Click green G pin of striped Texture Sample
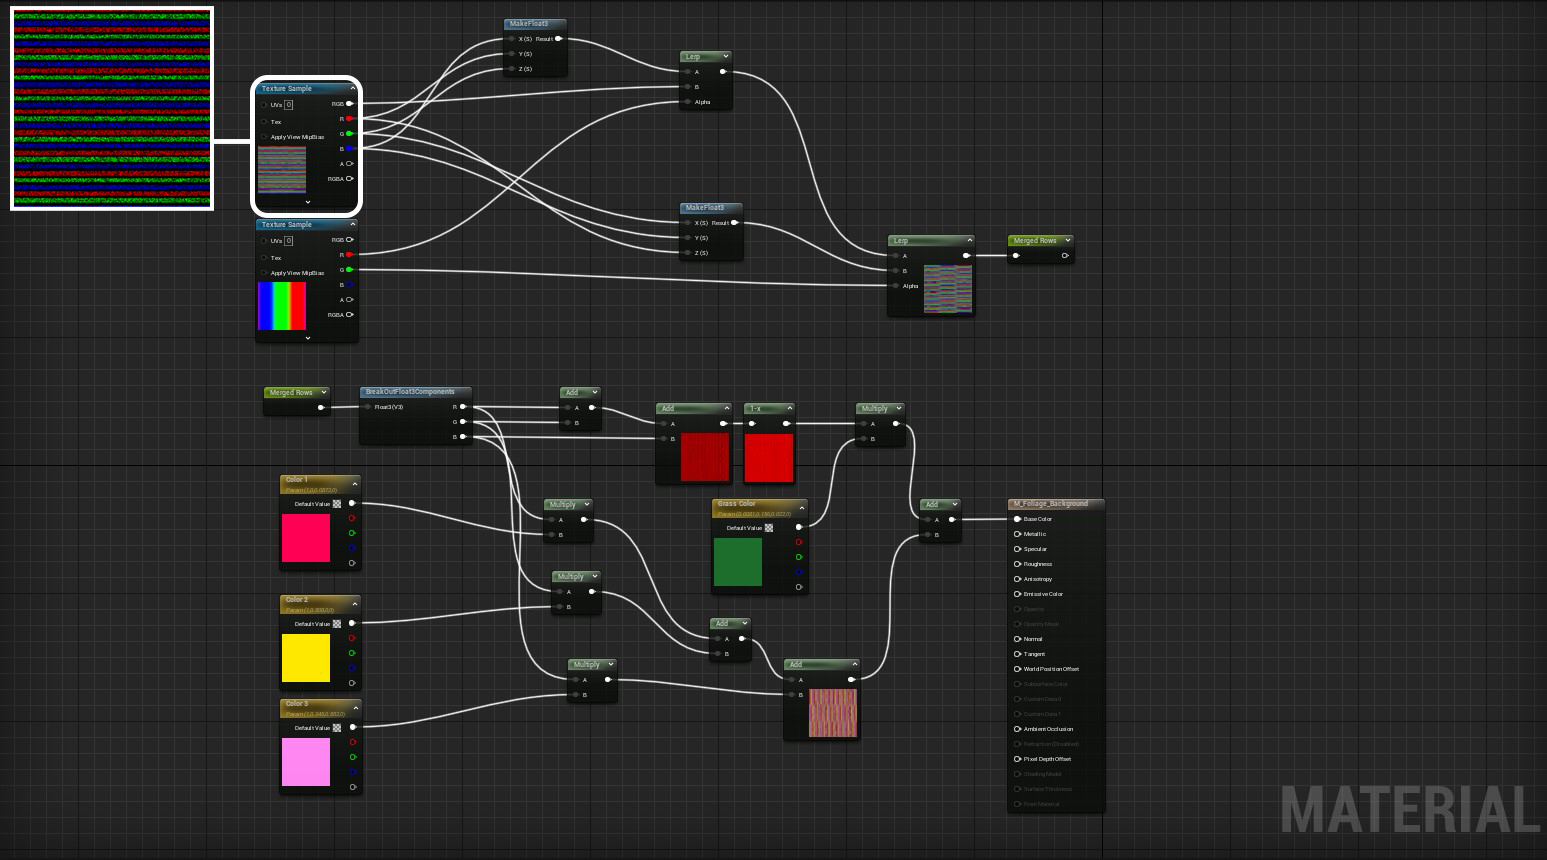 click(349, 134)
